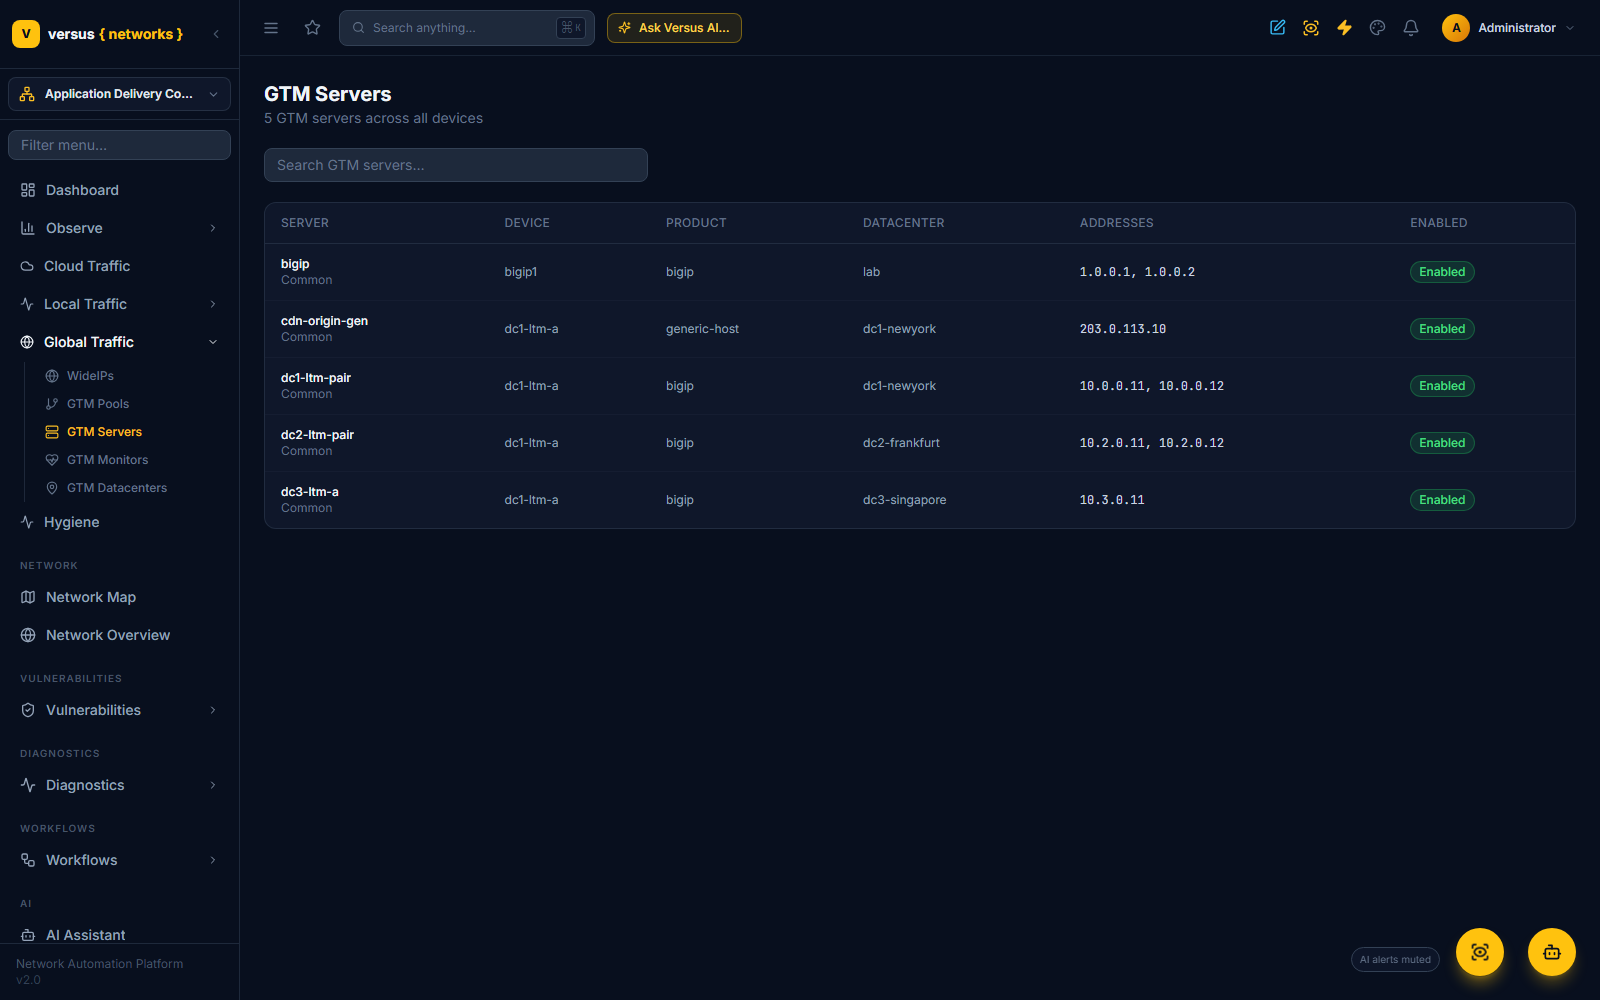Screen dimensions: 1600x1000
Task: Expand the Vulnerabilities menu chevron
Action: [213, 710]
